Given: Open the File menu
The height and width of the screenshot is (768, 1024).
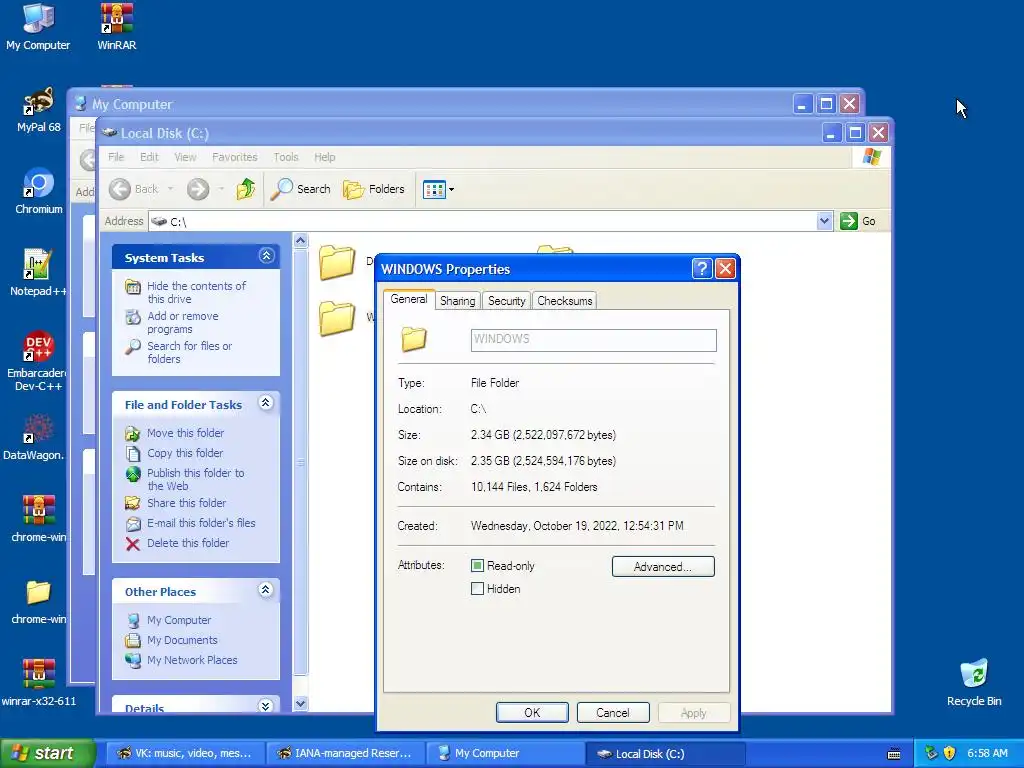Looking at the screenshot, I should click(x=116, y=157).
